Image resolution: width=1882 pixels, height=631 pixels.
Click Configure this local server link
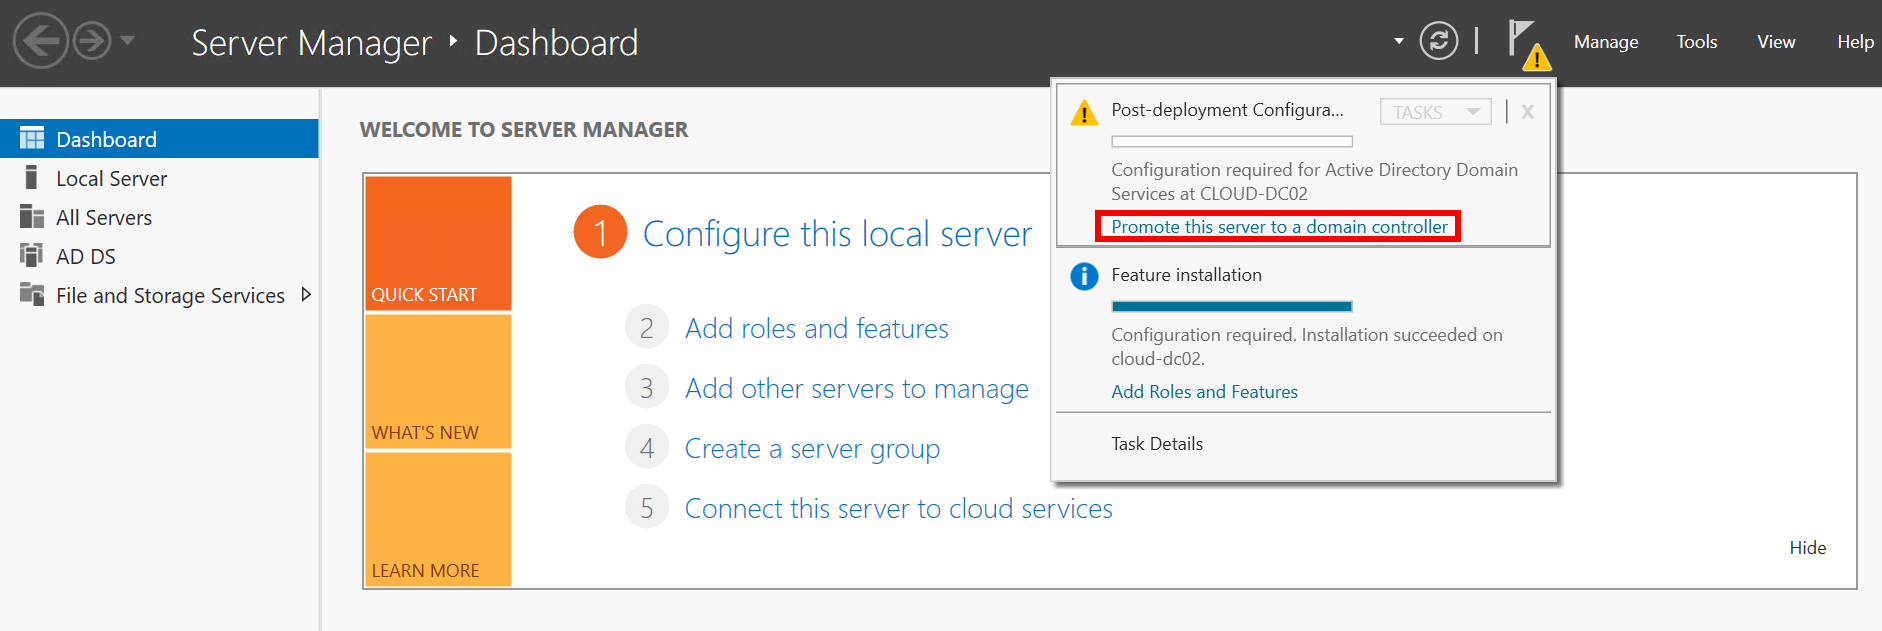pyautogui.click(x=837, y=233)
